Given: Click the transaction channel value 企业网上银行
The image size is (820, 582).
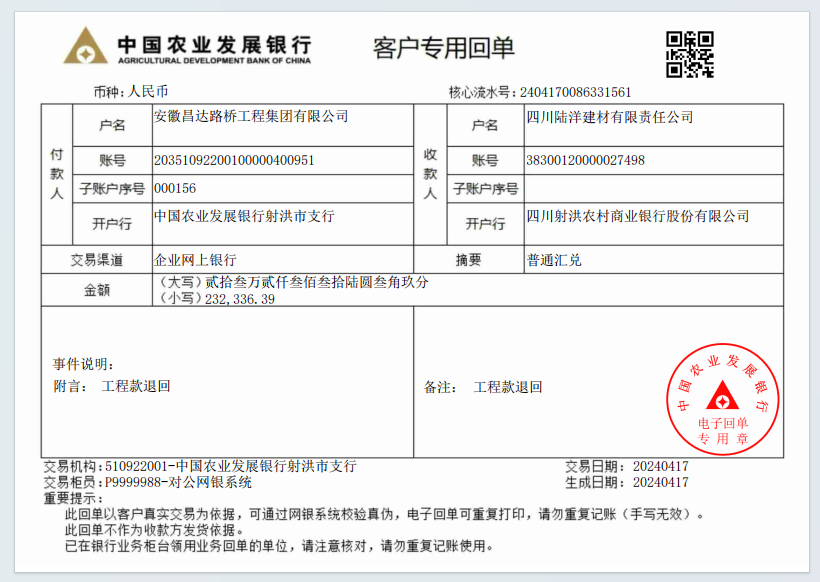Looking at the screenshot, I should coord(195,260).
